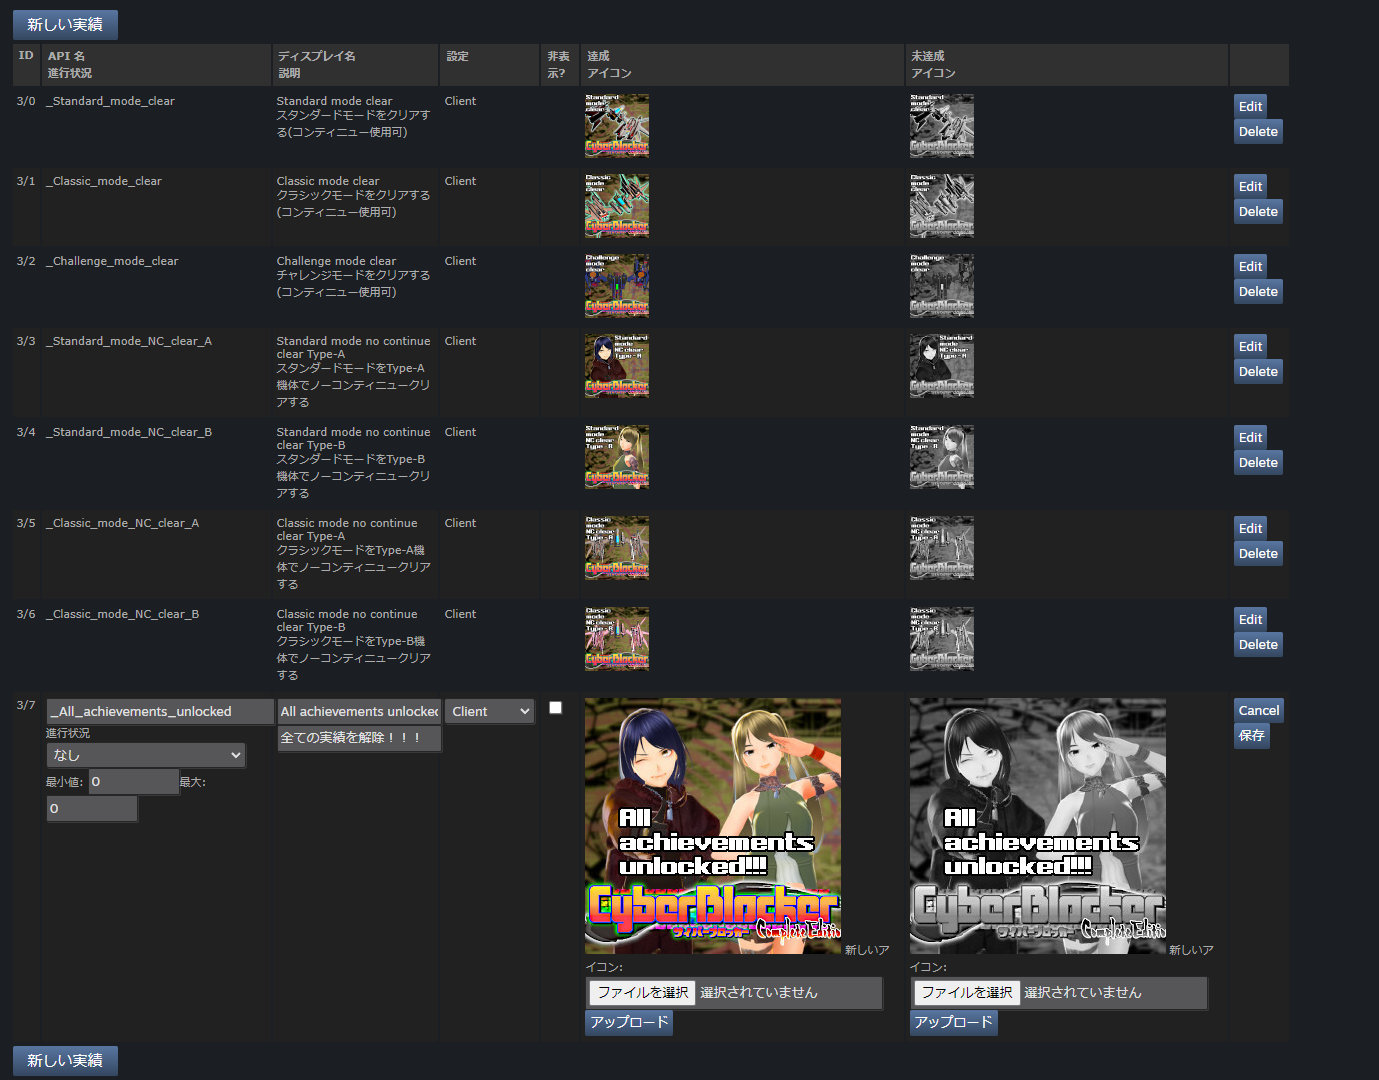The image size is (1379, 1080).
Task: Click the 最大 maximum value field
Action: coord(92,809)
